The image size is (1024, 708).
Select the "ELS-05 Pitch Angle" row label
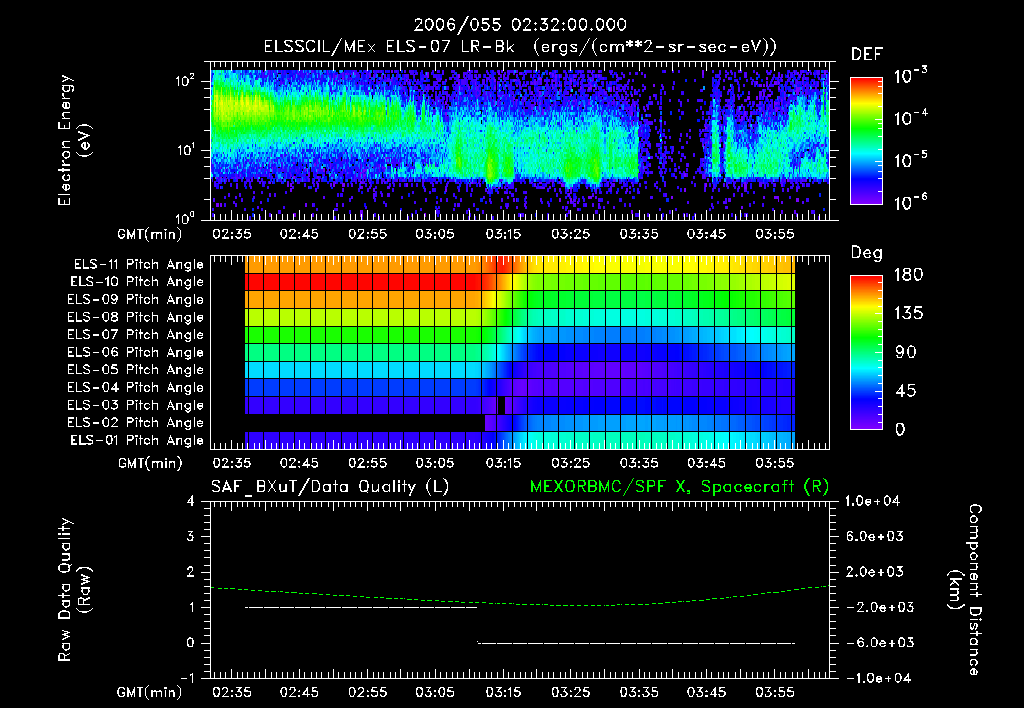click(x=135, y=370)
